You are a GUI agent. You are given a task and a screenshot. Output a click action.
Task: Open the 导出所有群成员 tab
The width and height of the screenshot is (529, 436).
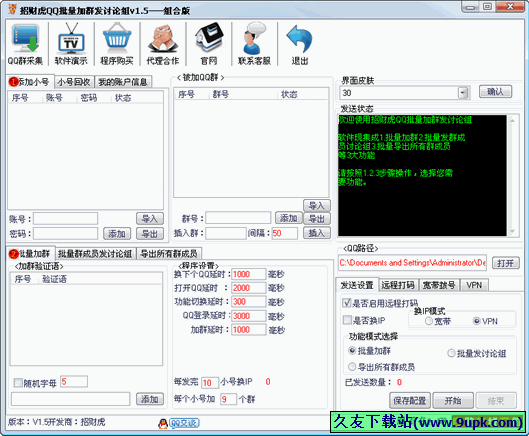click(x=169, y=254)
